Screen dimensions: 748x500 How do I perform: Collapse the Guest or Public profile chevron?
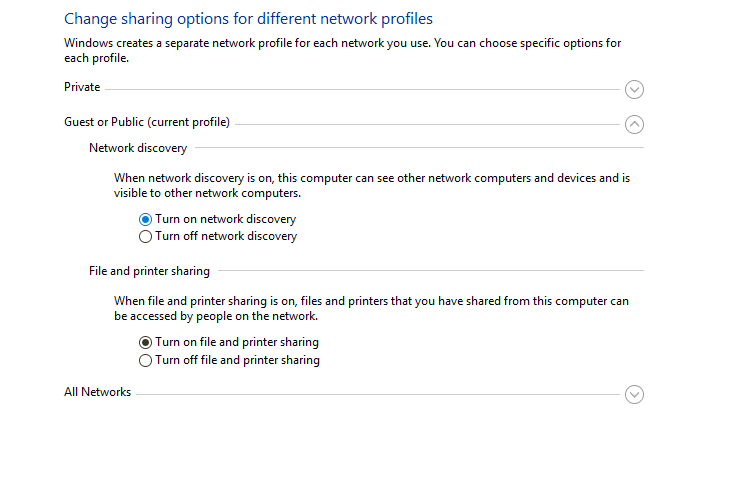(x=634, y=125)
